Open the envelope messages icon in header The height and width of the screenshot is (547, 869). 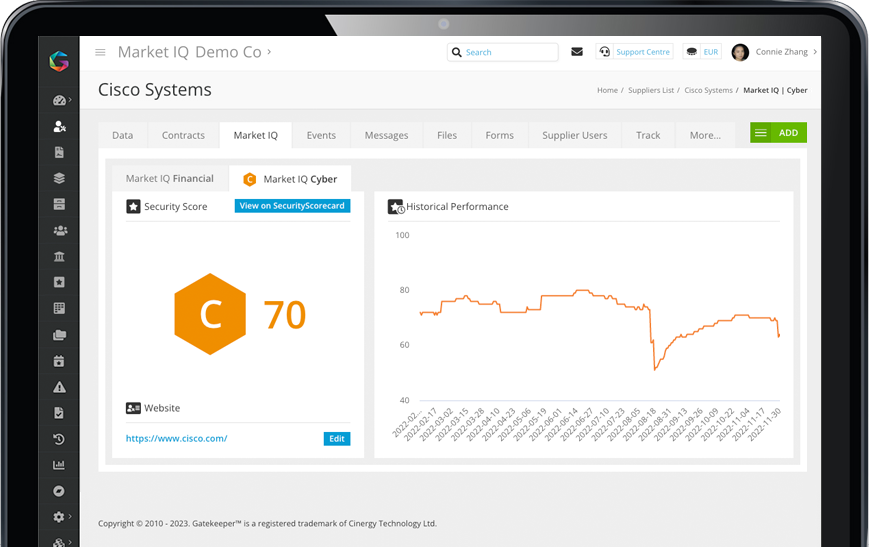577,52
